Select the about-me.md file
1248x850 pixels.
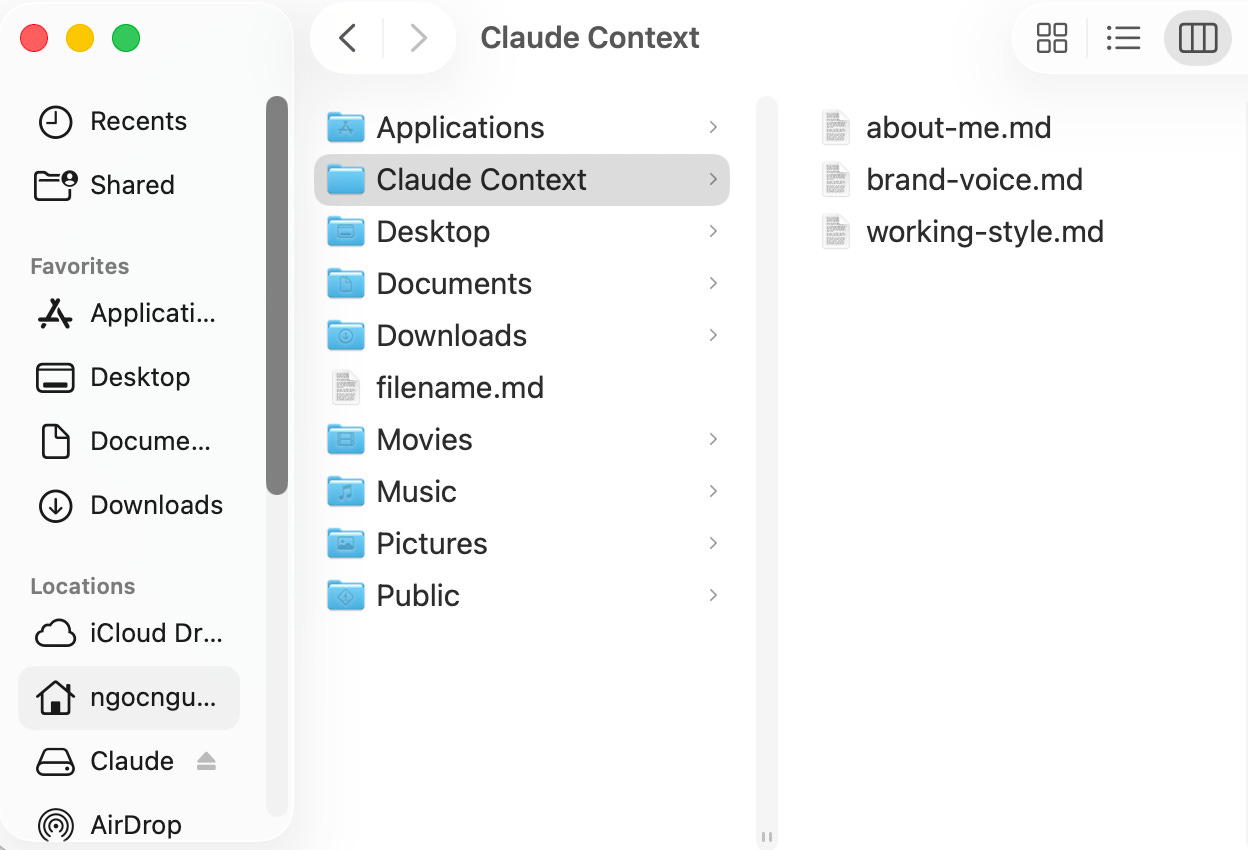pos(937,128)
